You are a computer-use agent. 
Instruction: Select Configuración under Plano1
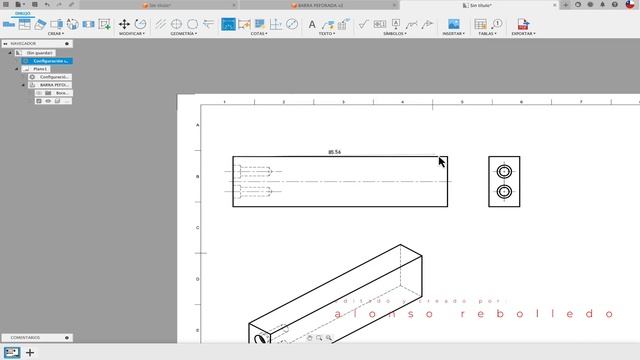coord(50,77)
